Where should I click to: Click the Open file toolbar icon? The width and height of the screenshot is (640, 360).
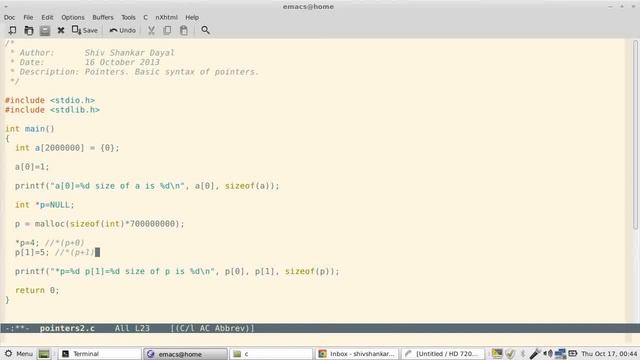(29, 30)
